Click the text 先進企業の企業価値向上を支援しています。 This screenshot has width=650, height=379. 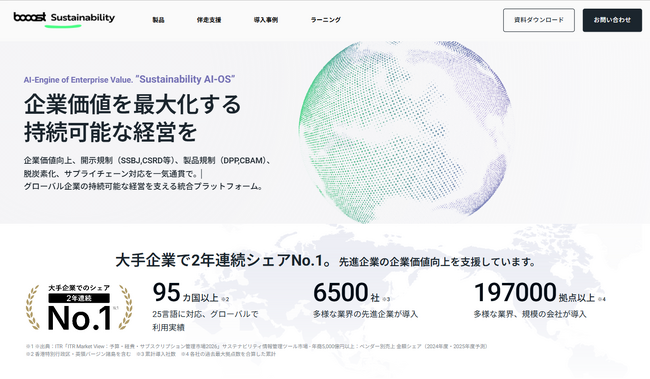438,262
